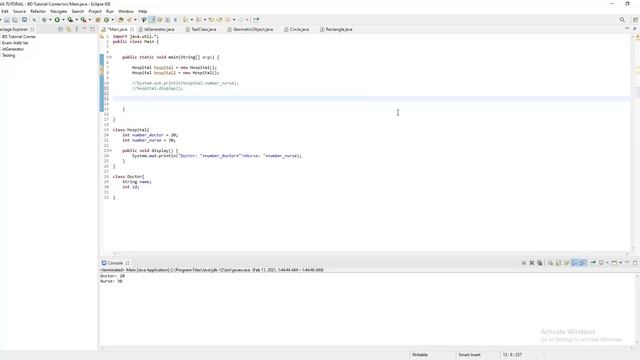Image resolution: width=640 pixels, height=360 pixels.
Task: Toggle Skip All Breakpoints
Action: (x=34, y=20)
